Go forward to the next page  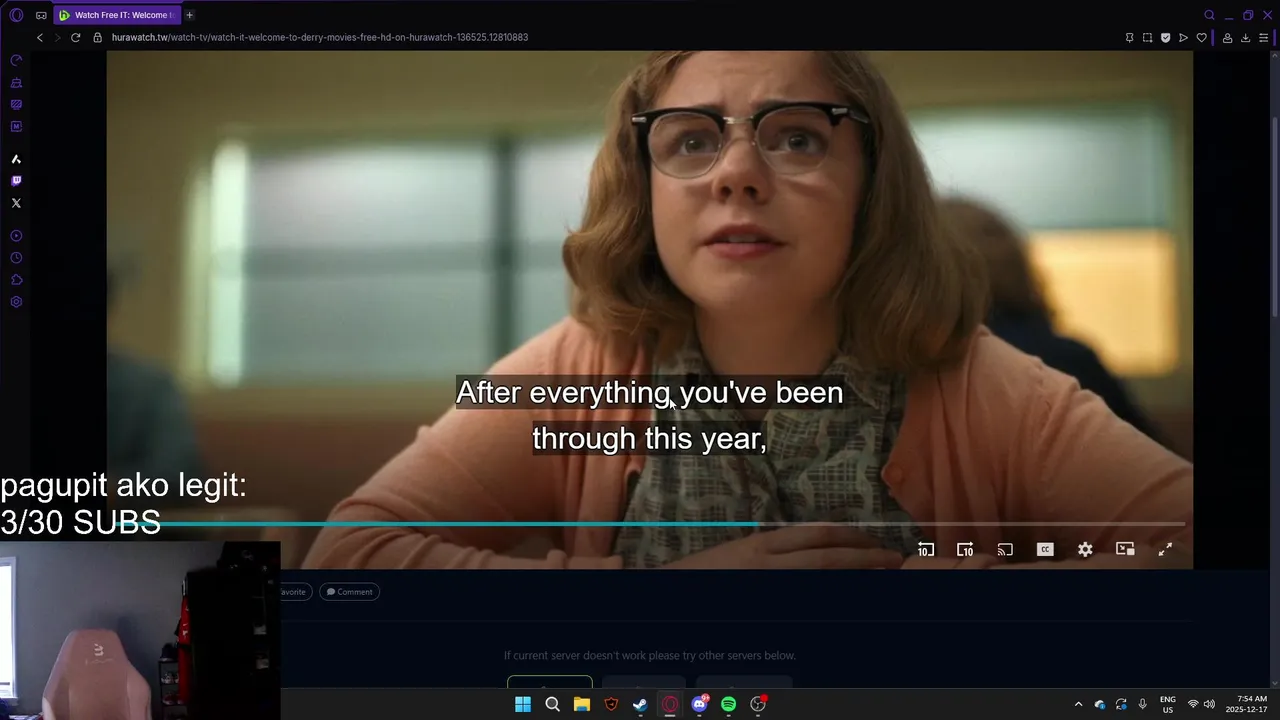click(x=58, y=37)
